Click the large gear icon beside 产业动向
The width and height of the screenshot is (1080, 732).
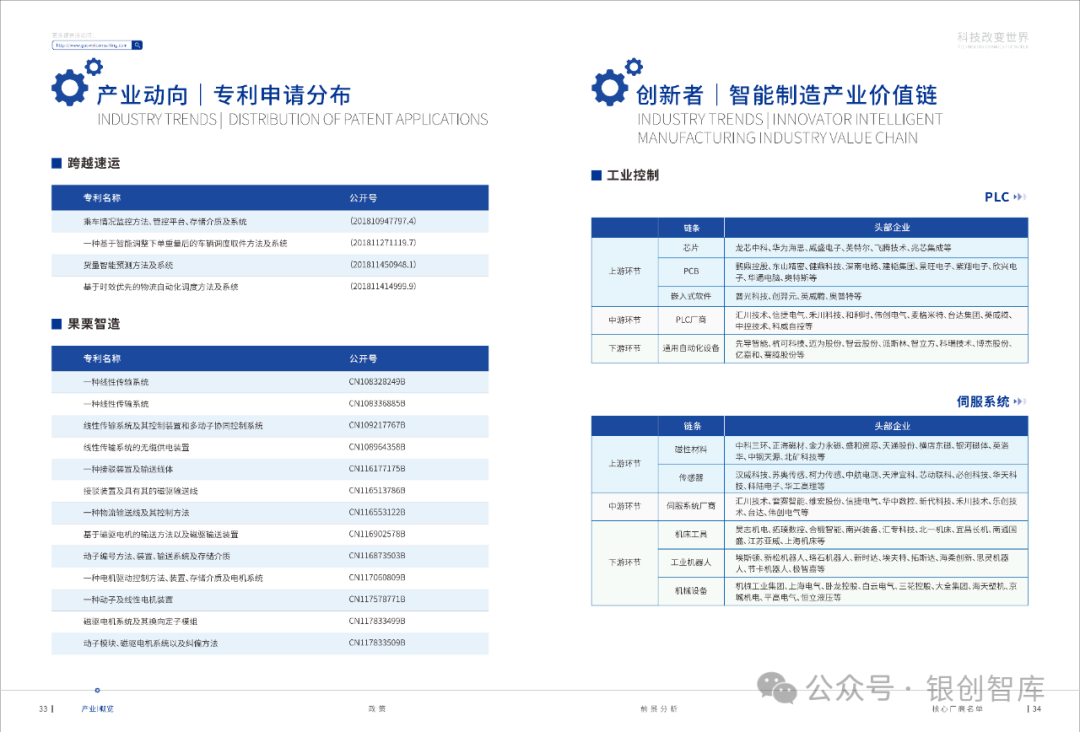pos(69,87)
